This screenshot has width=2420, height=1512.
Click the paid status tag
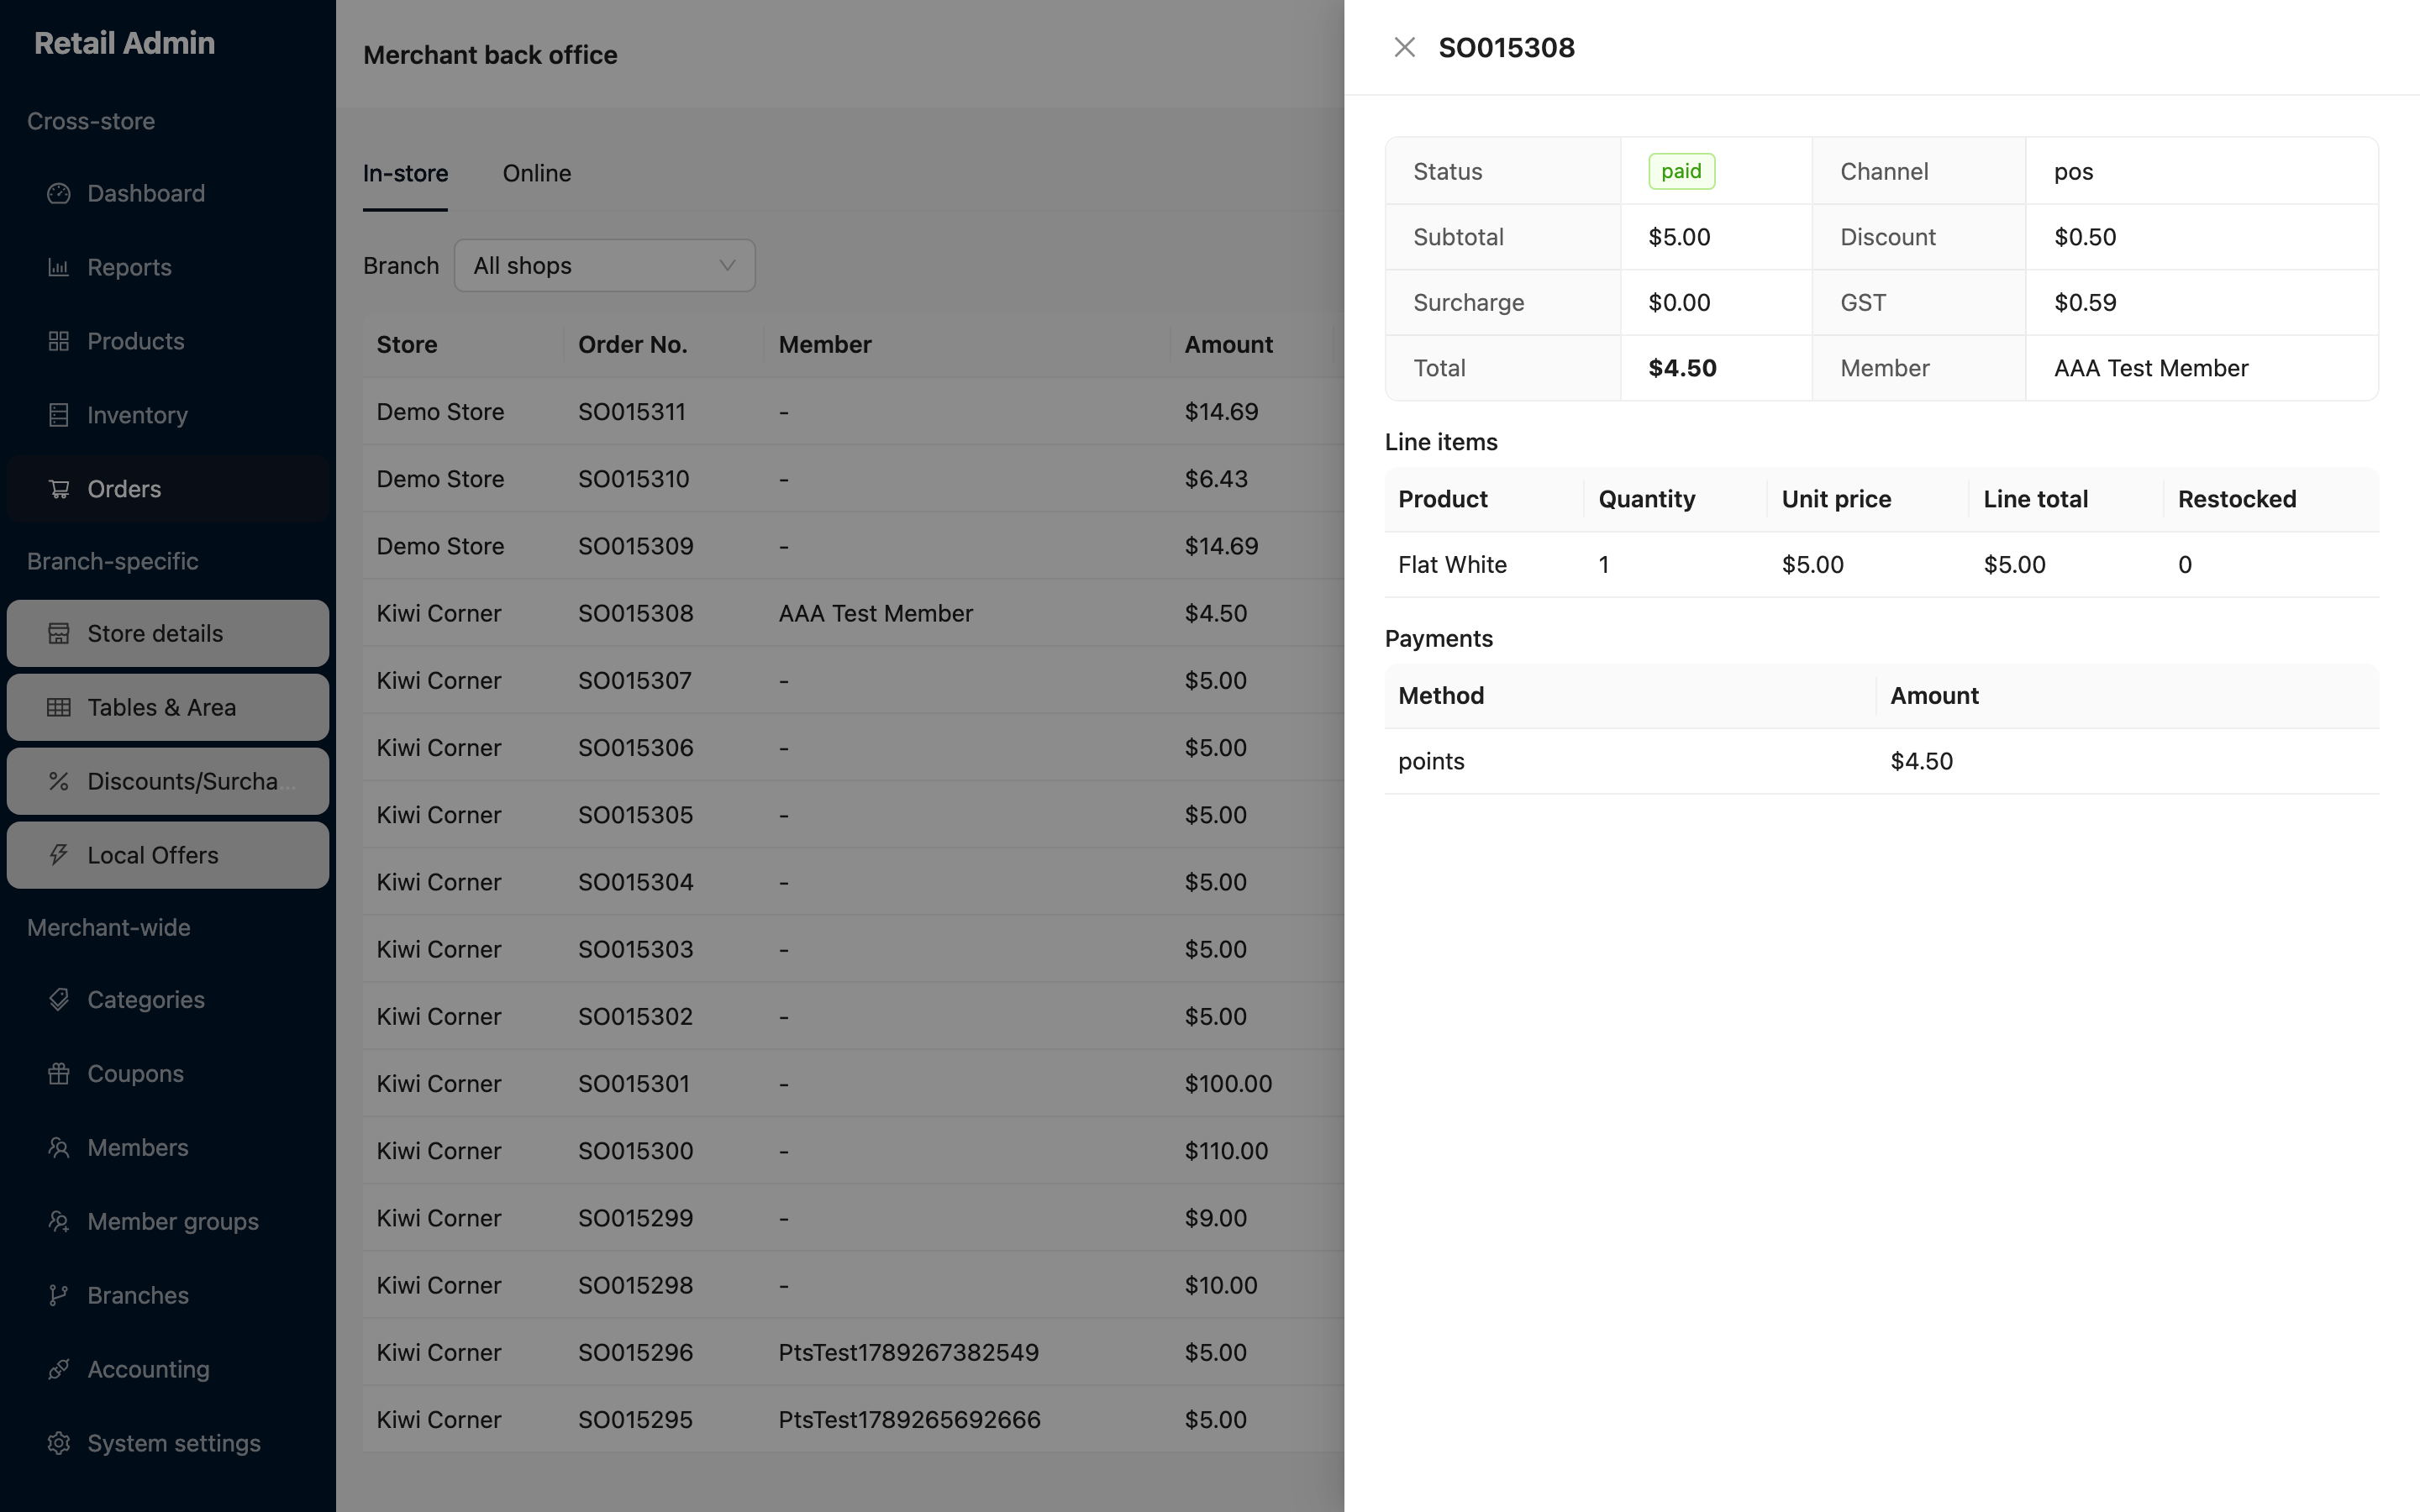1681,171
